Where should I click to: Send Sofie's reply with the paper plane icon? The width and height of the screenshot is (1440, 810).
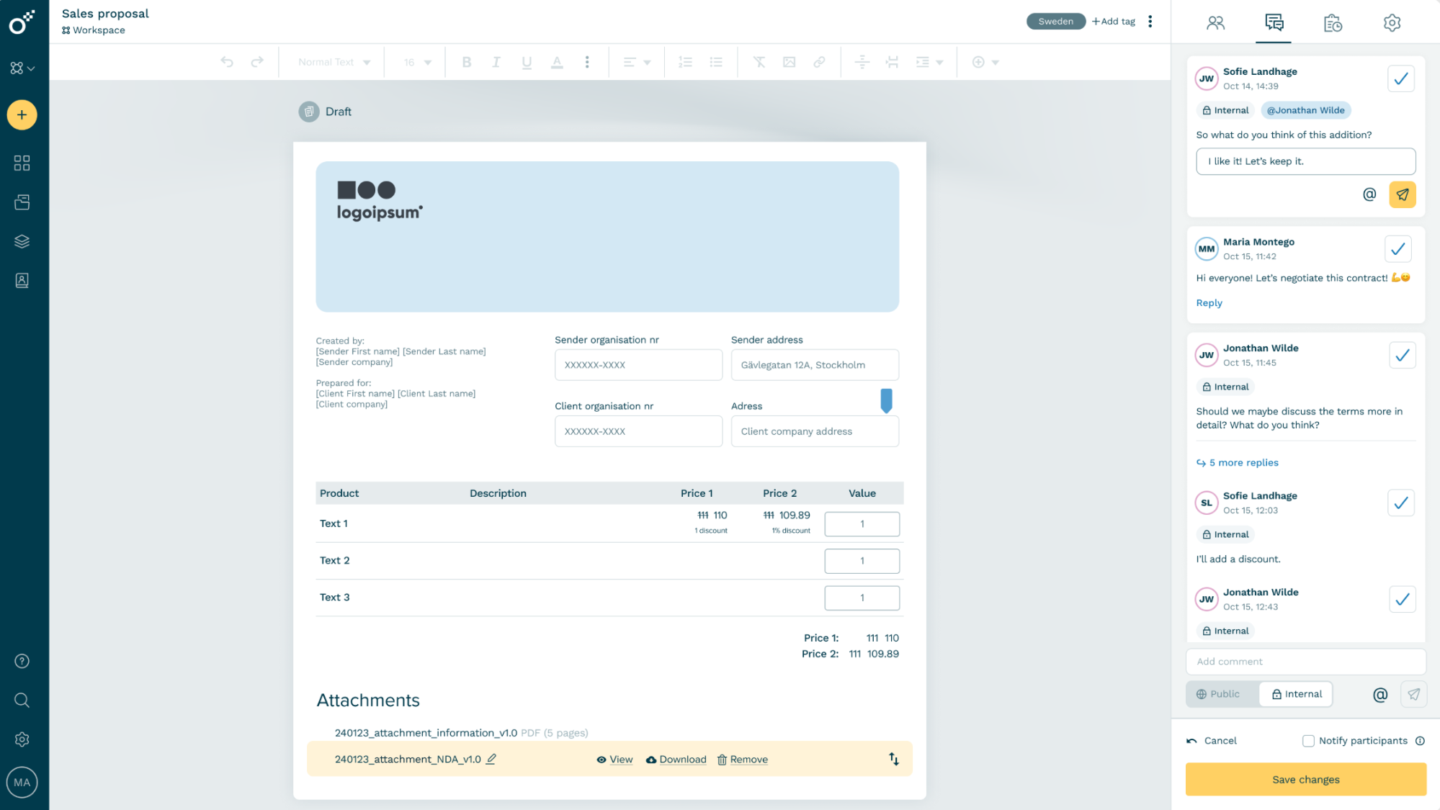point(1402,194)
